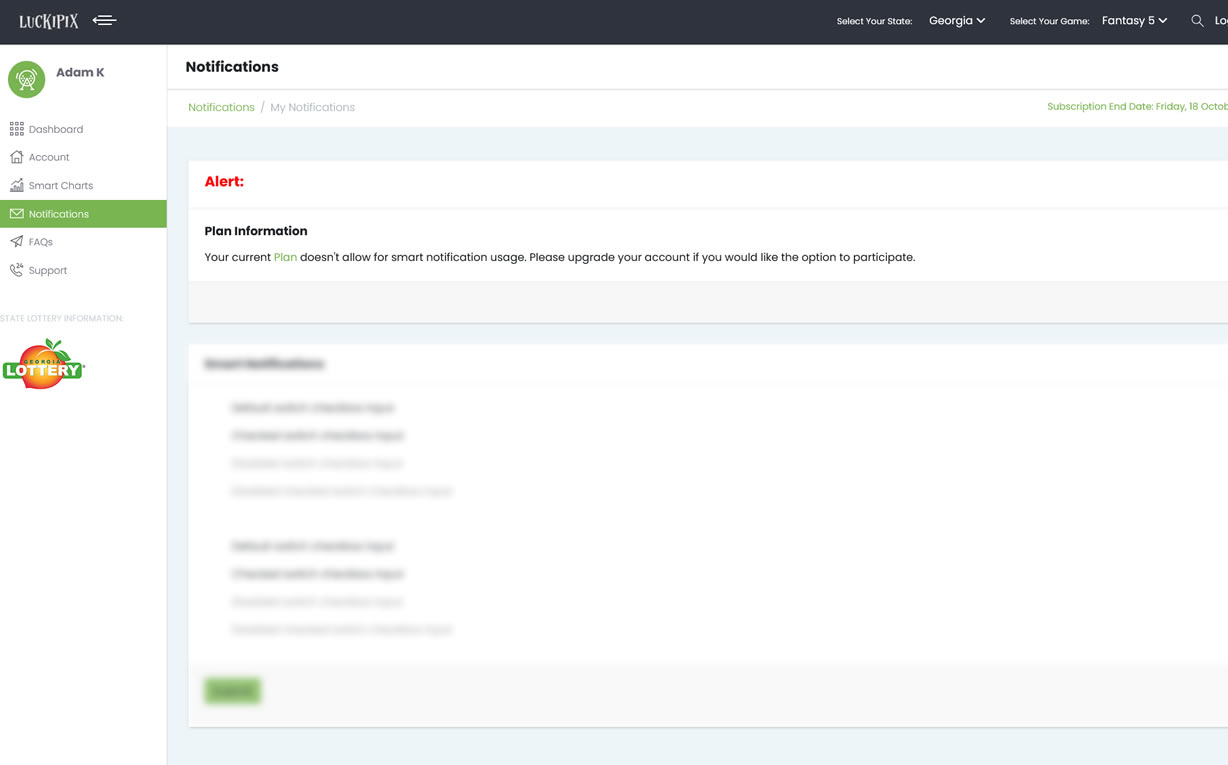This screenshot has width=1228, height=765.
Task: Click the Dashboard grid icon
Action: [x=17, y=129]
